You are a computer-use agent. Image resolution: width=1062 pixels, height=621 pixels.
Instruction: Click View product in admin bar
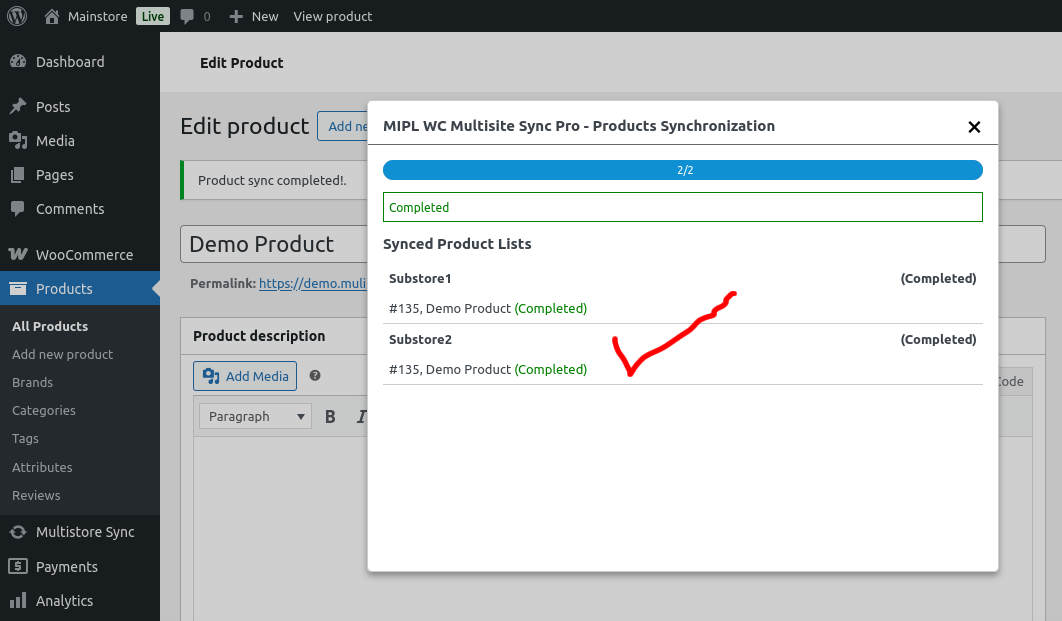[333, 16]
